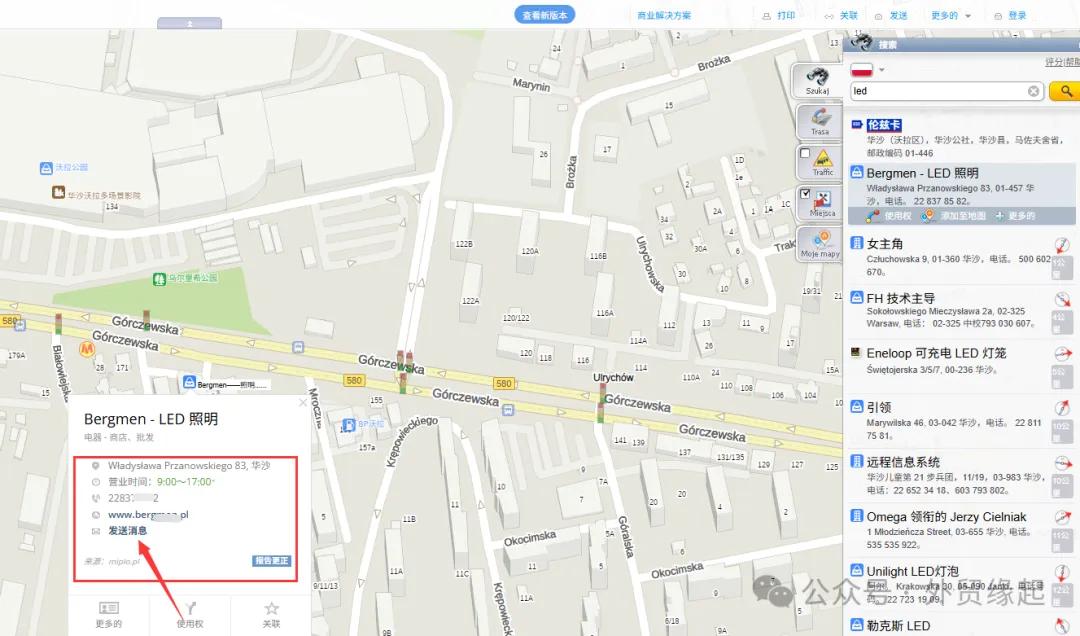Image resolution: width=1080 pixels, height=636 pixels.
Task: Click the 更多的 details card icon
Action: point(109,608)
